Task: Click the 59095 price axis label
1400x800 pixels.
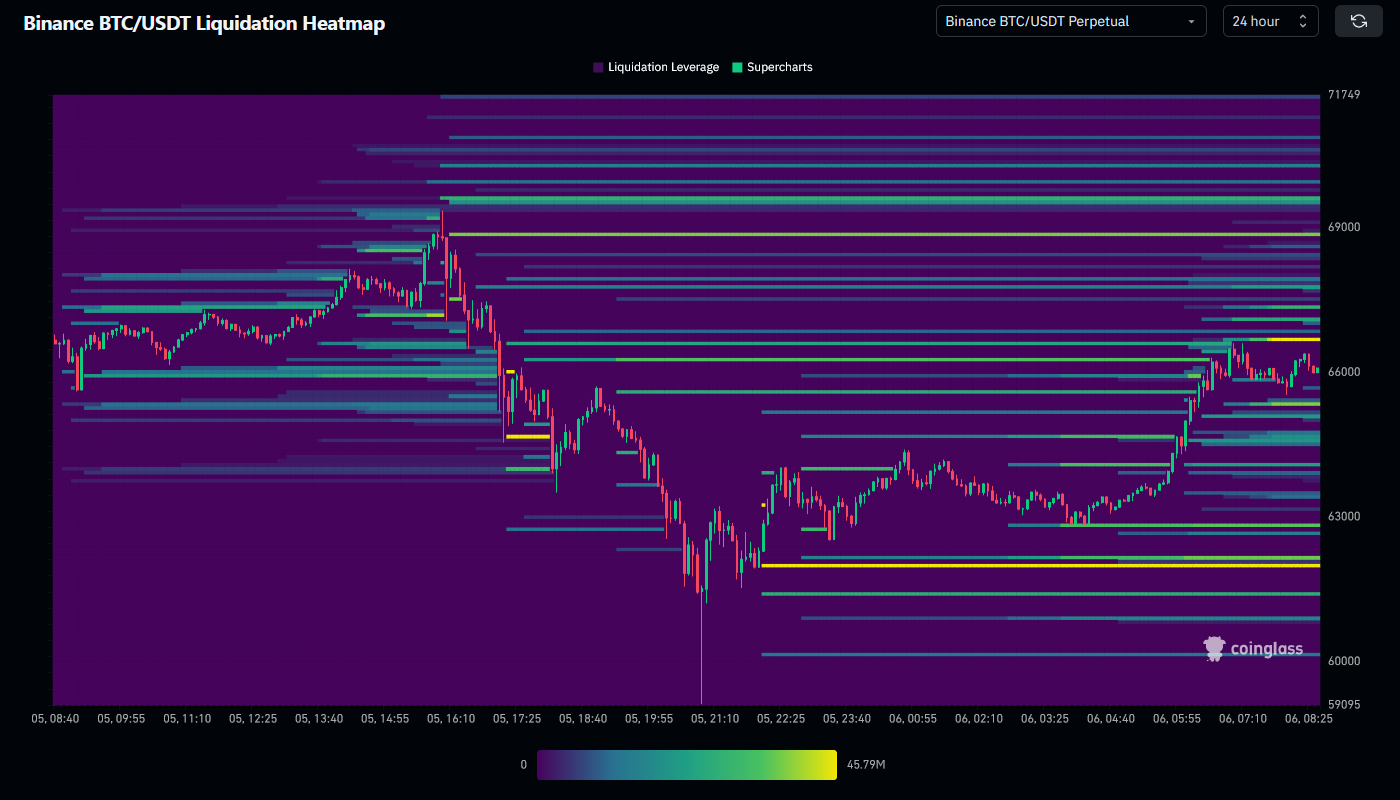Action: coord(1344,704)
